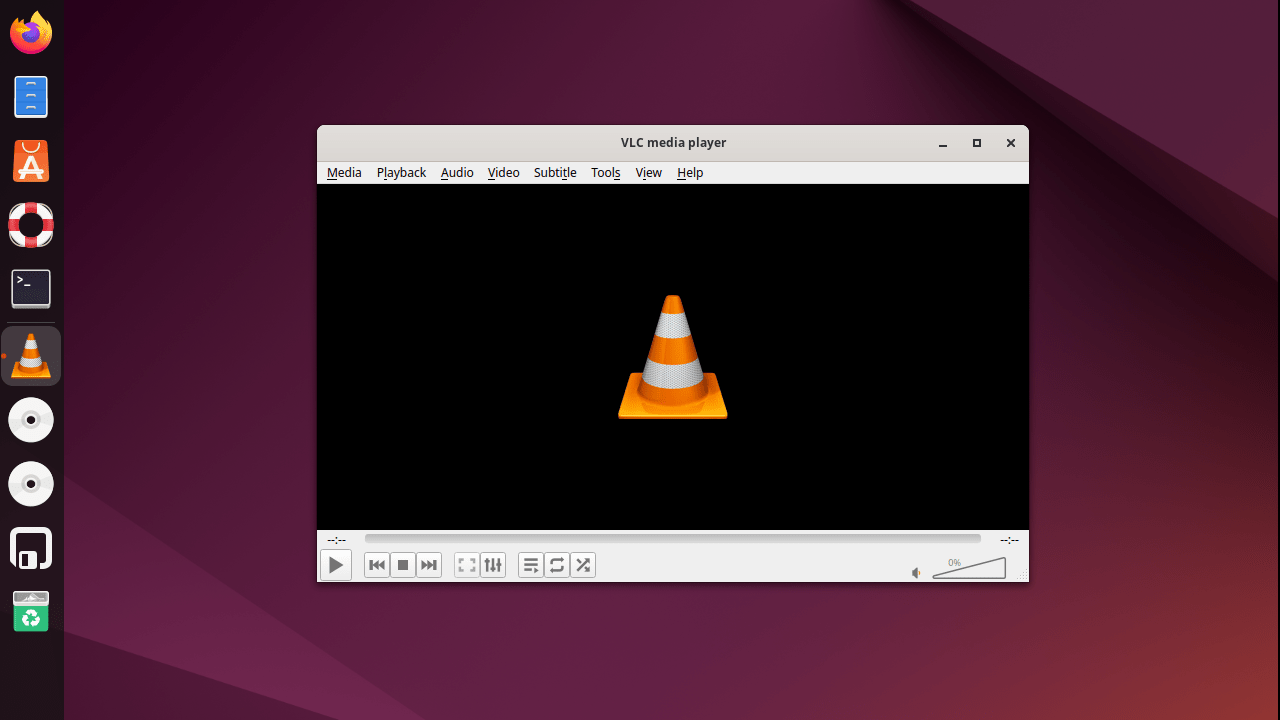This screenshot has height=720, width=1280.
Task: Launch Firefox from the dock
Action: [30, 32]
